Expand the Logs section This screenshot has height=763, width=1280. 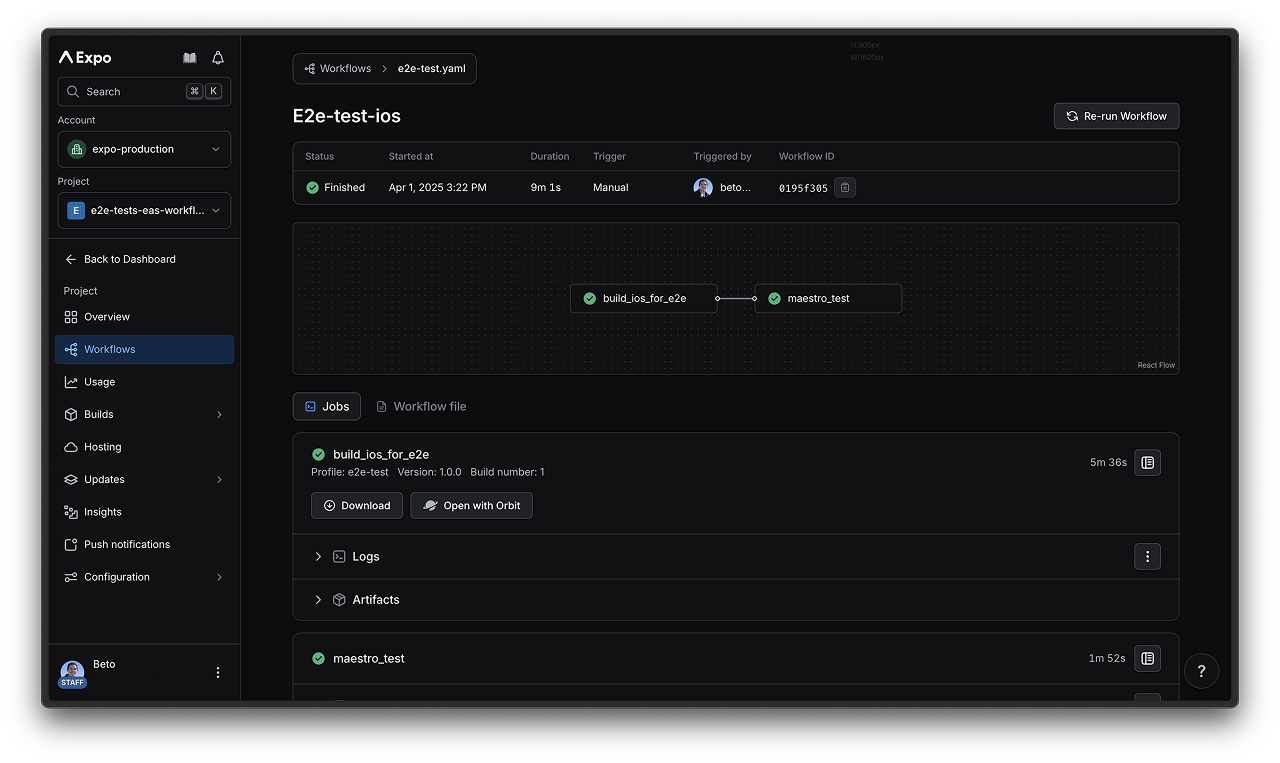pyautogui.click(x=318, y=556)
